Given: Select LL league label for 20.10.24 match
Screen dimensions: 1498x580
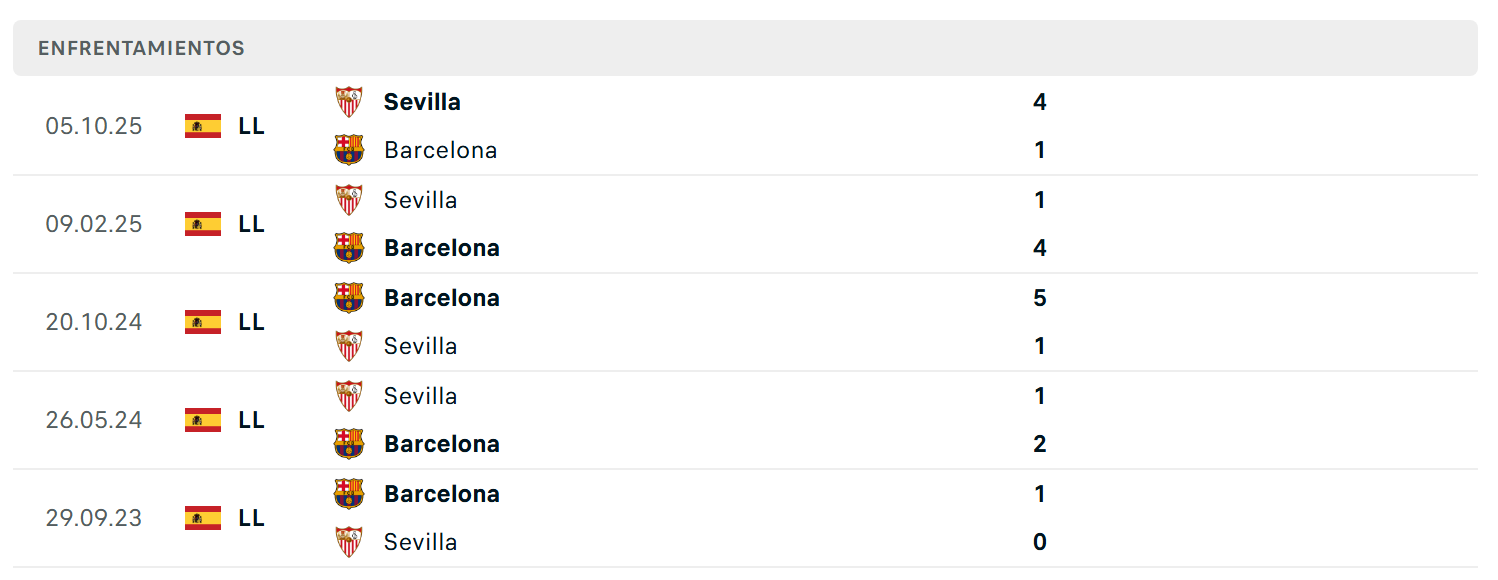Looking at the screenshot, I should click(x=252, y=322).
